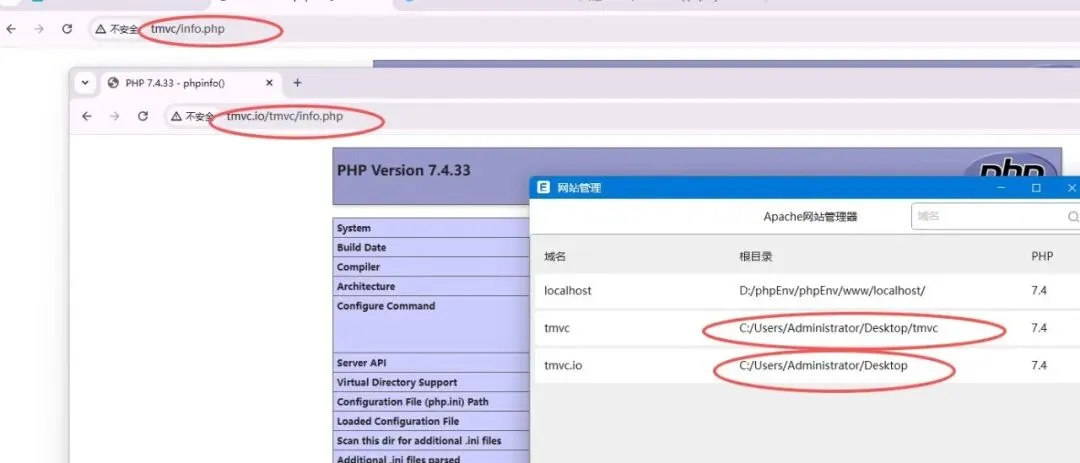Select PHP 7.4.33 - phpinfo() tab
Viewport: 1080px width, 463px height.
175,83
